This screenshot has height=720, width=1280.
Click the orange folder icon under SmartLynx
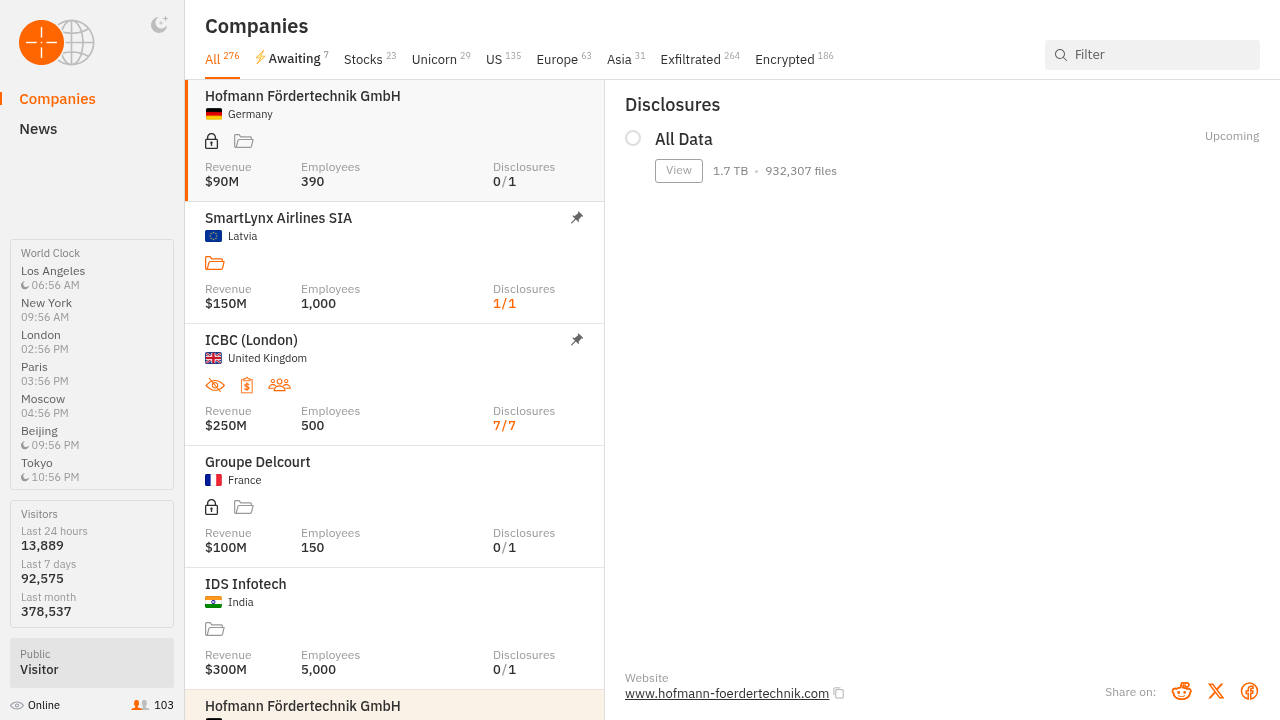point(215,263)
